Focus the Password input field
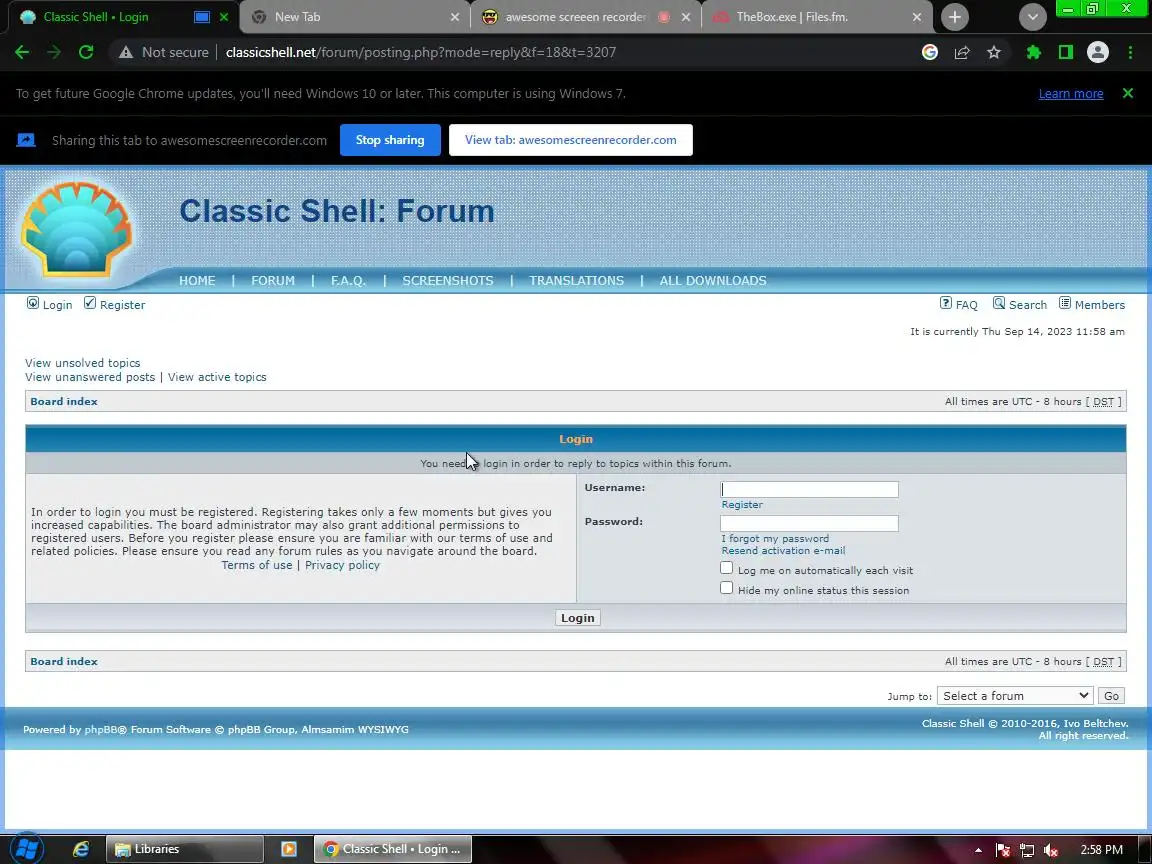Image resolution: width=1152 pixels, height=864 pixels. tap(809, 523)
